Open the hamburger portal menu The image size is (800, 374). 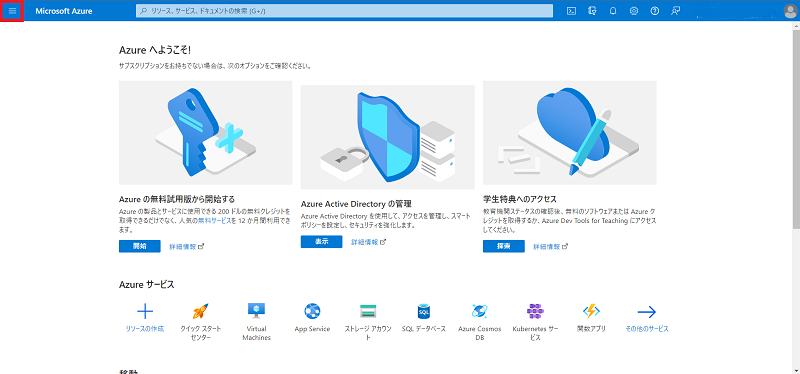(12, 11)
